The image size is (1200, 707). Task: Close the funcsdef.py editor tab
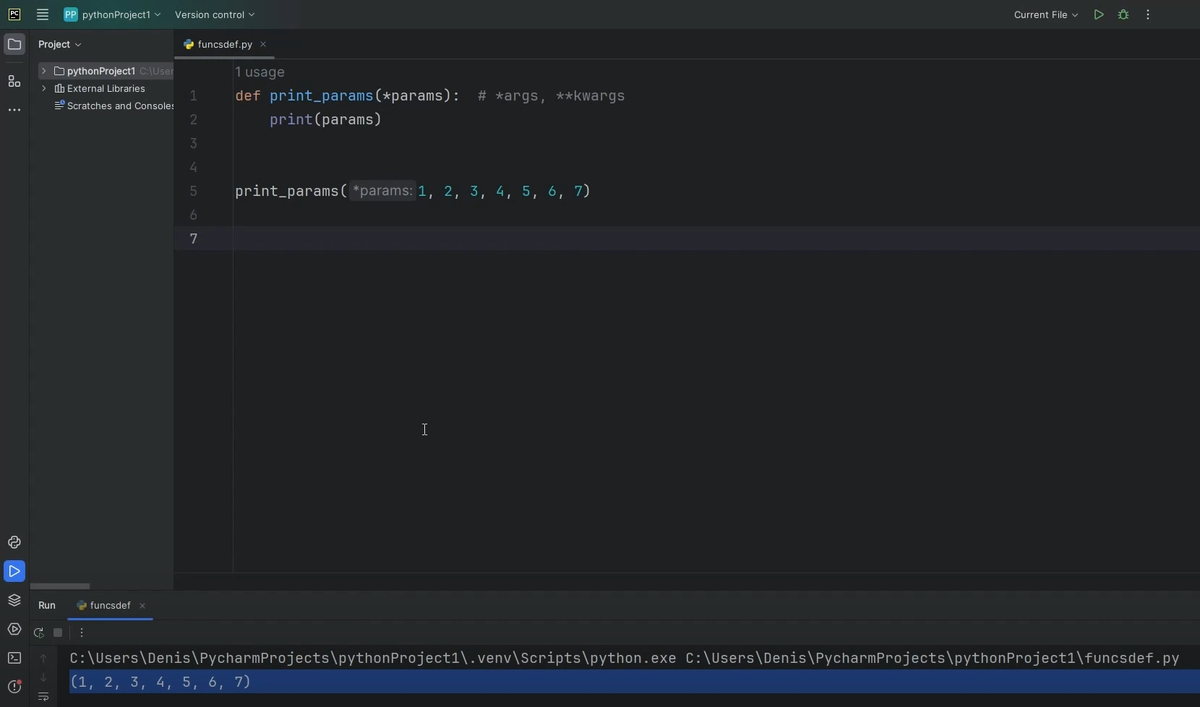pyautogui.click(x=263, y=44)
